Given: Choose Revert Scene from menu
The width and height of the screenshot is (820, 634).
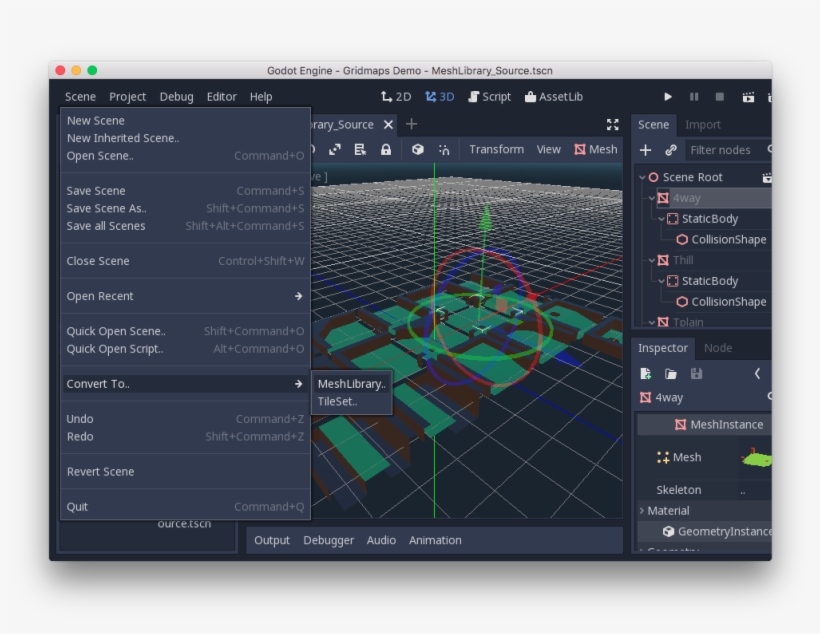Looking at the screenshot, I should 185,472.
